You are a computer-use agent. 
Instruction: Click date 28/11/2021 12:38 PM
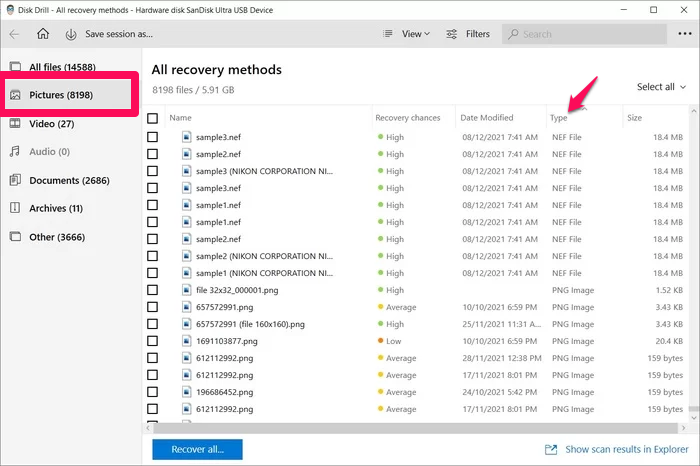point(502,358)
